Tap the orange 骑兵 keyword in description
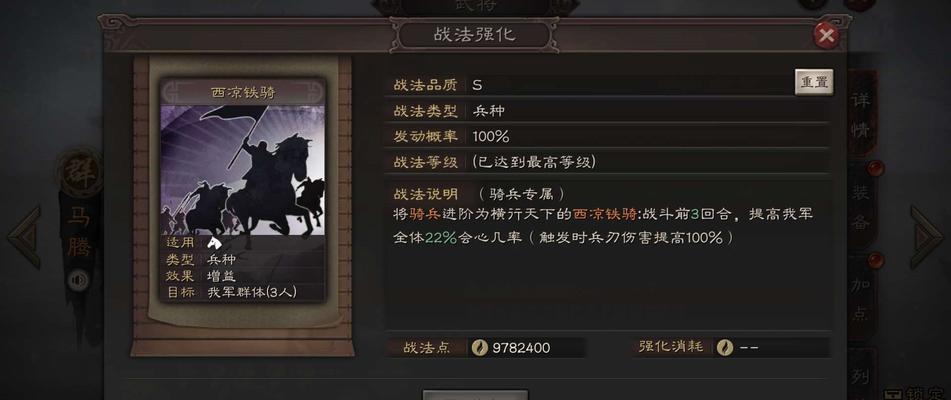Screen dimensions: 951x400 [425, 214]
